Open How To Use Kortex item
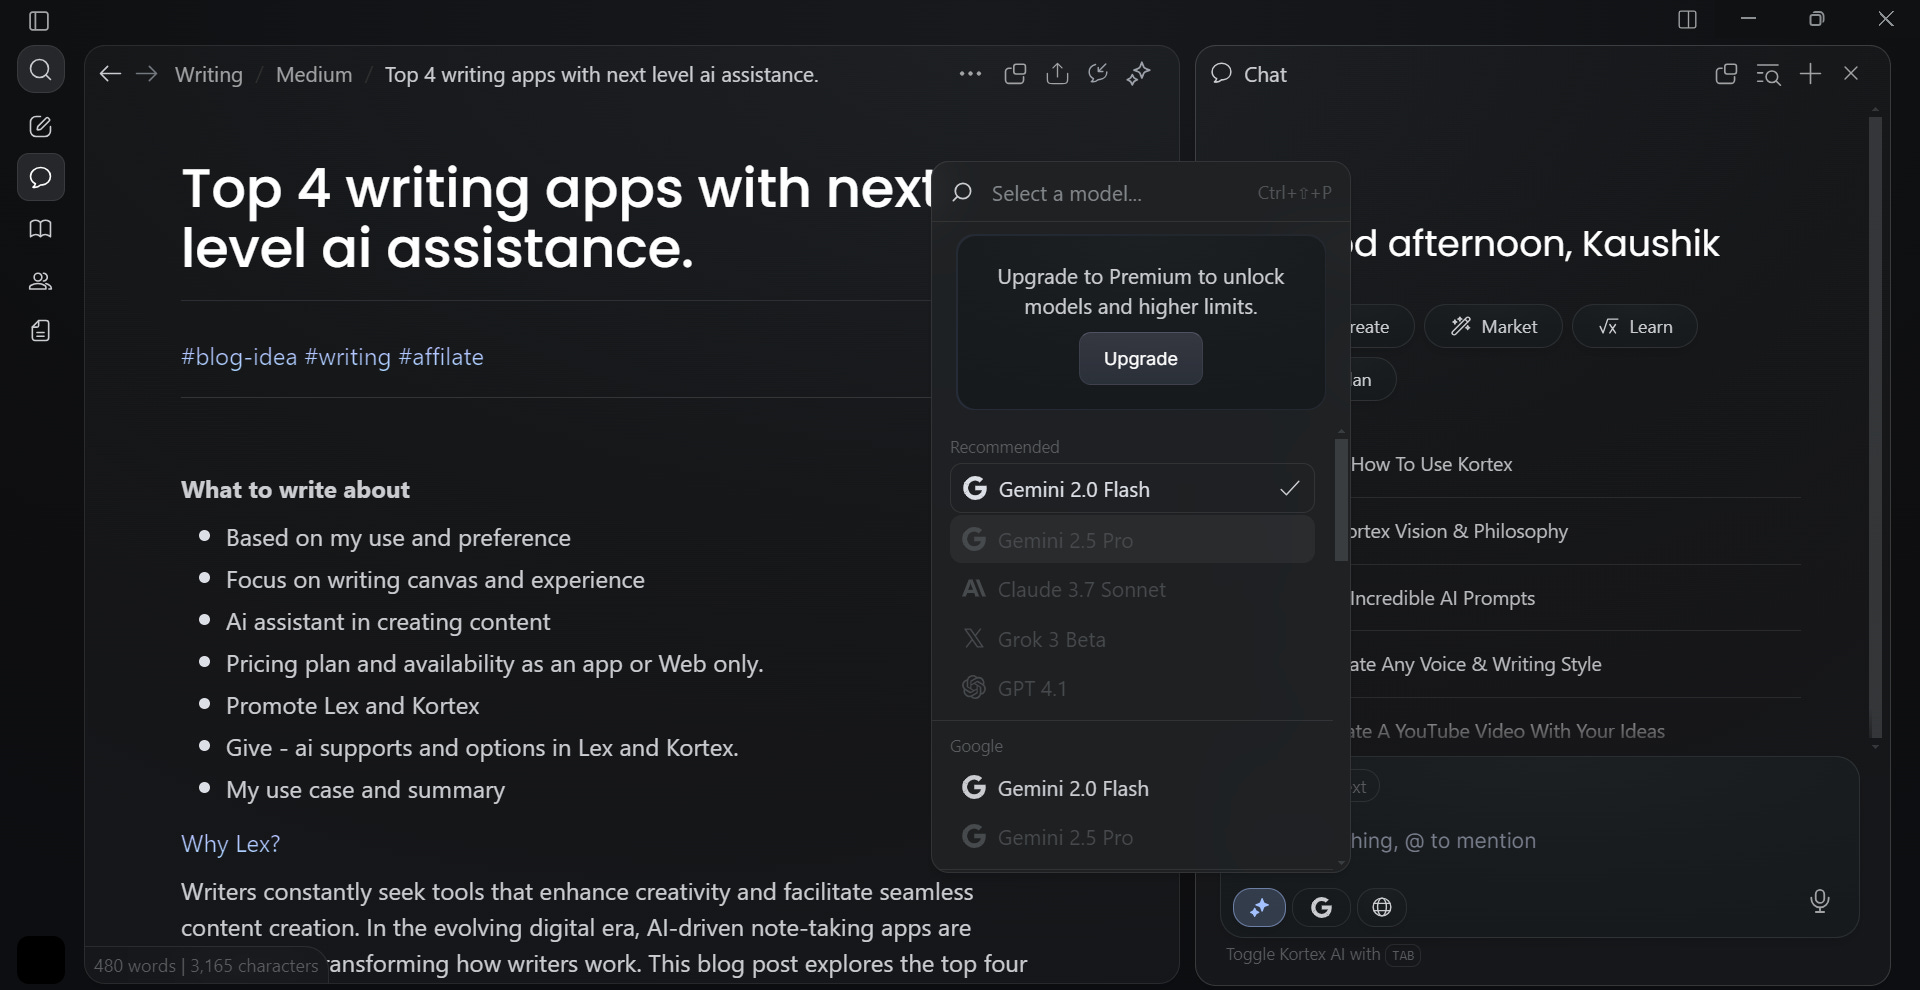Image resolution: width=1920 pixels, height=990 pixels. tap(1431, 464)
